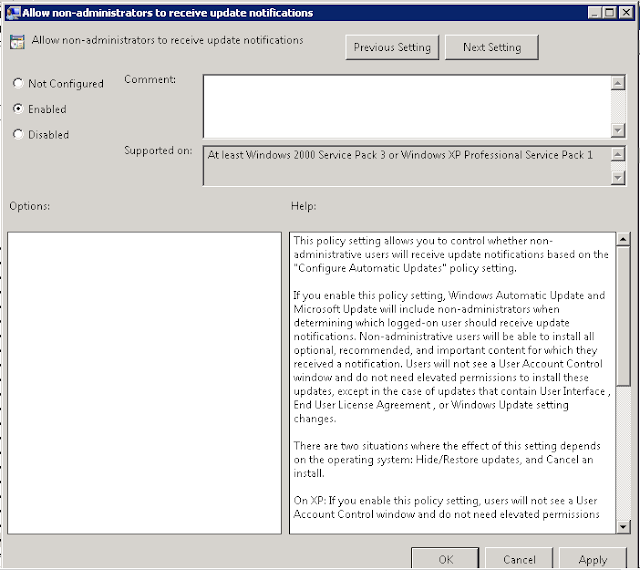Click Help text starting "This policy setting allows"
The width and height of the screenshot is (640, 570).
click(x=451, y=254)
